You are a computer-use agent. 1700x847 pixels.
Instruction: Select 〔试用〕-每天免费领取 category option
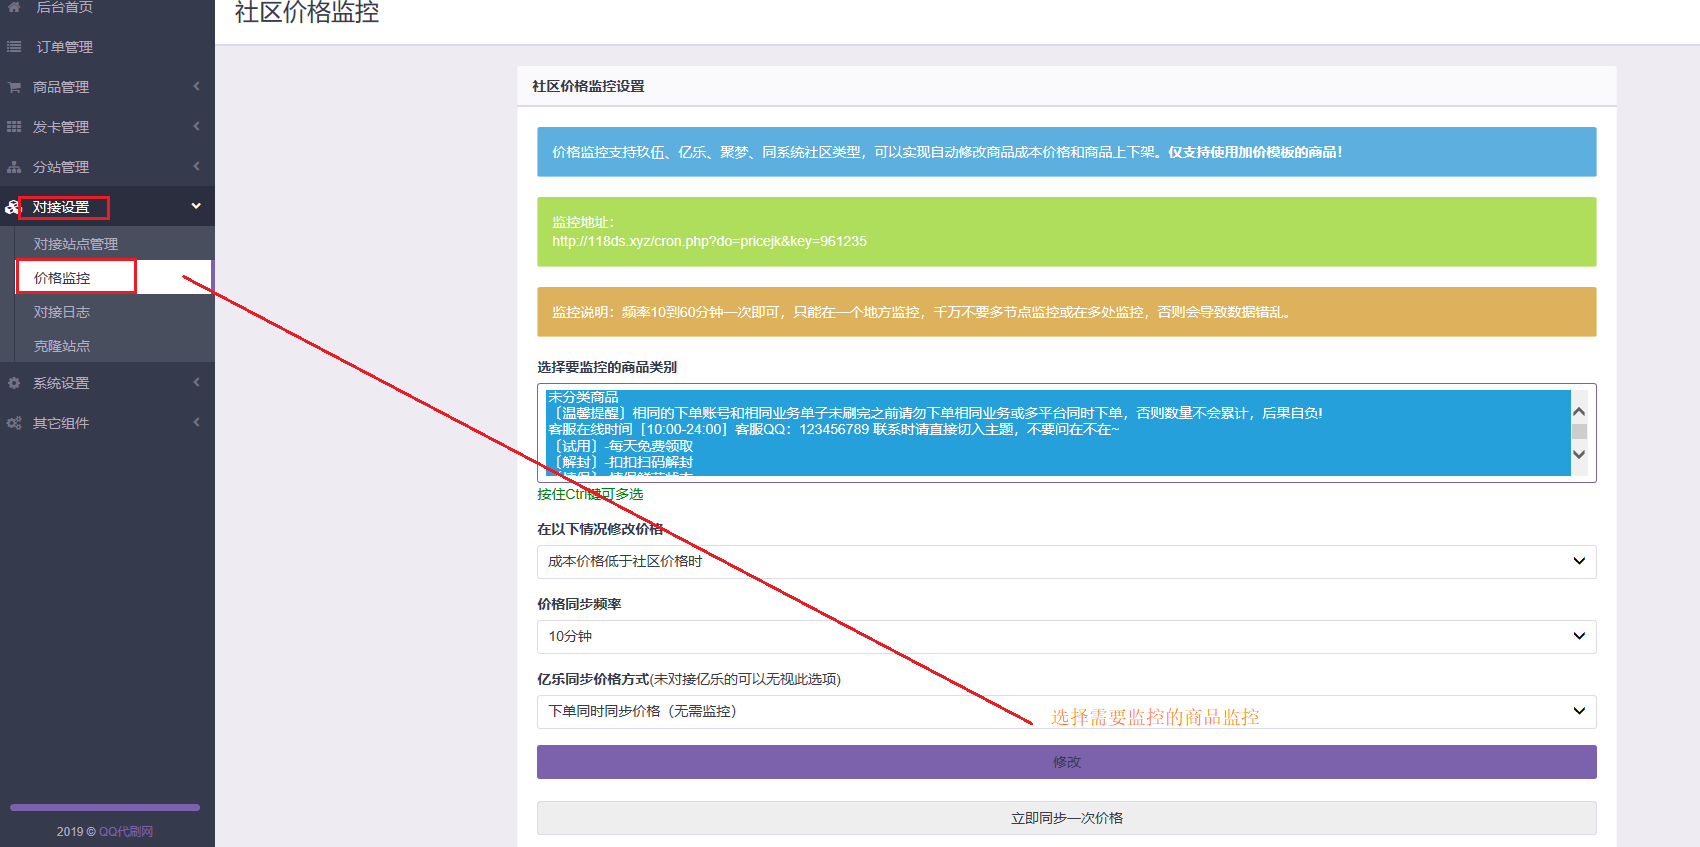[1058, 446]
